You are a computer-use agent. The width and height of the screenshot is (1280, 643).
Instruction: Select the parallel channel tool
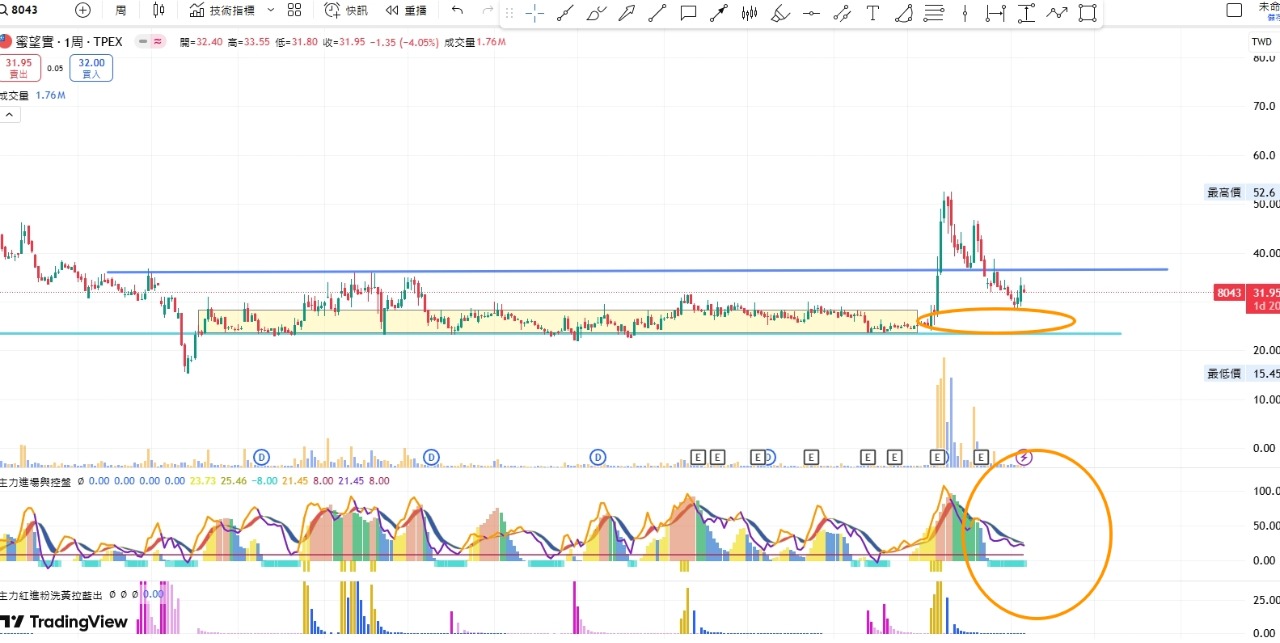point(842,13)
